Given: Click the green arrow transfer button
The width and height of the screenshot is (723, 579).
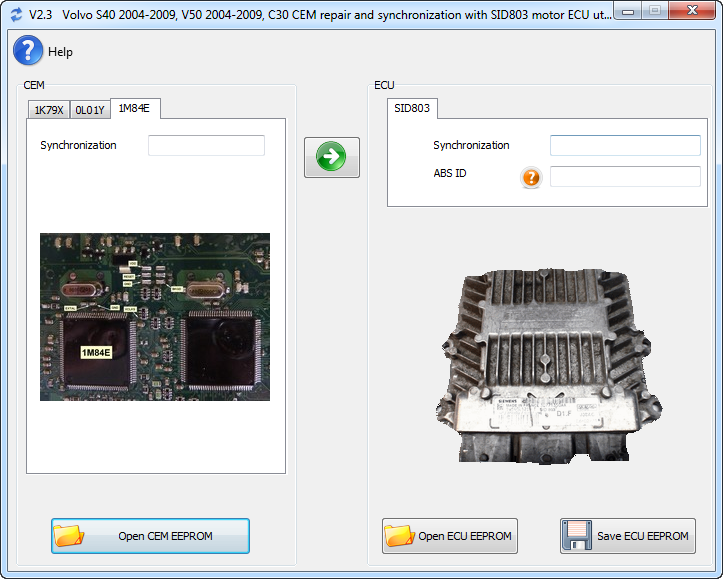Looking at the screenshot, I should coord(332,157).
